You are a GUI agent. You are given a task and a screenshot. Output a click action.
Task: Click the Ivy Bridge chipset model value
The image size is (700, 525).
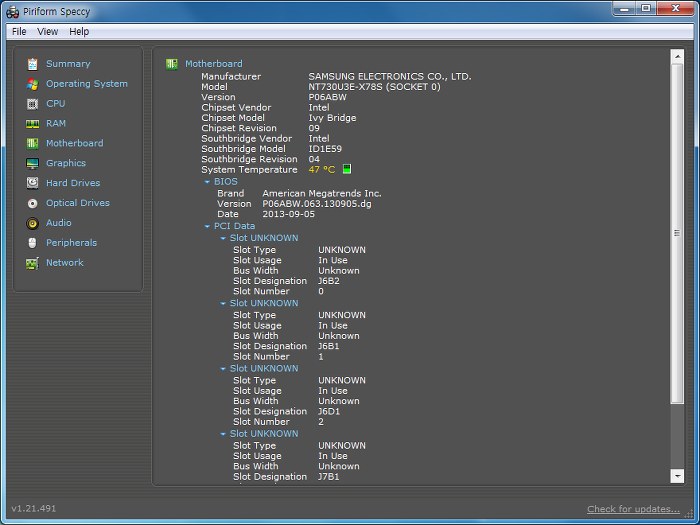point(332,118)
